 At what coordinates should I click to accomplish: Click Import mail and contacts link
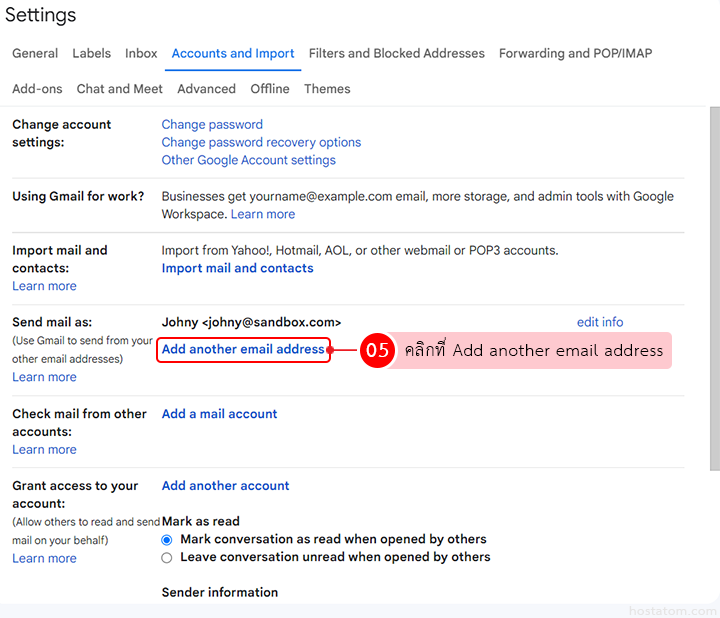point(237,268)
